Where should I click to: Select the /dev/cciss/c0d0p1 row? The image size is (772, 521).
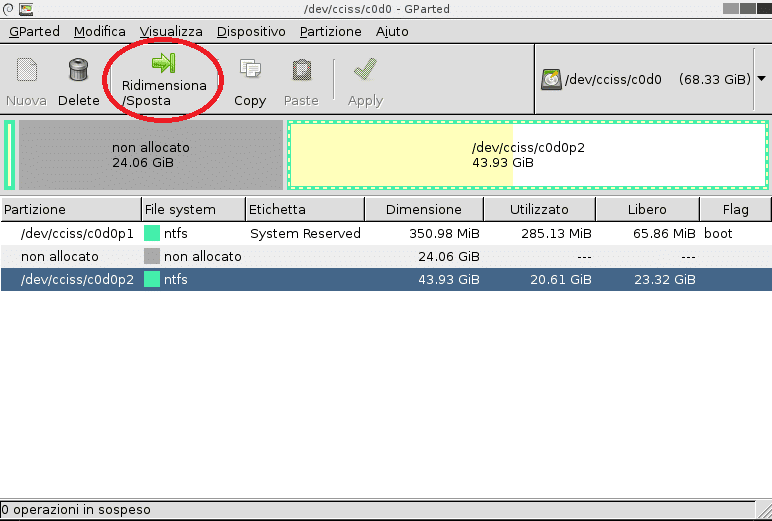point(386,233)
